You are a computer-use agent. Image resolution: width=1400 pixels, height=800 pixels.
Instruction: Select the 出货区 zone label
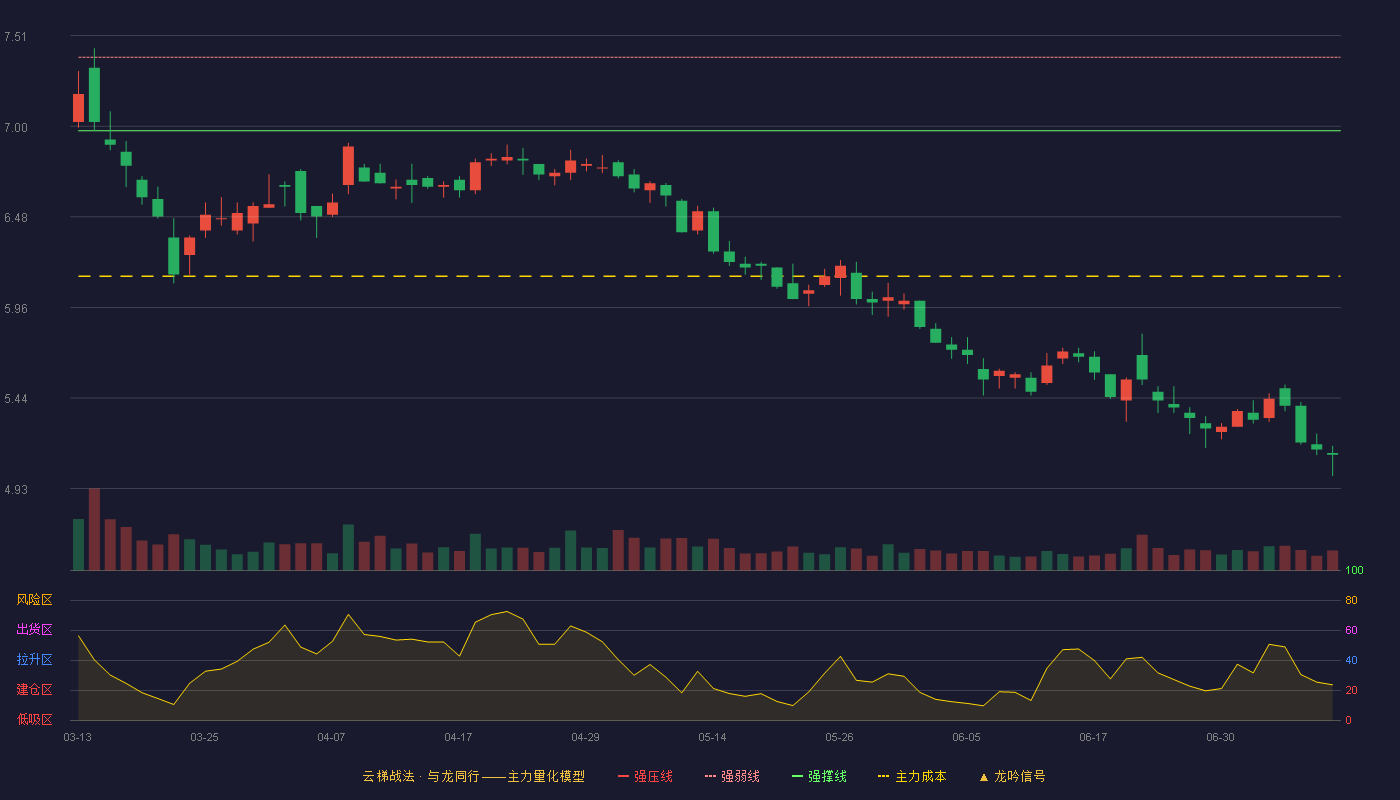tap(34, 630)
